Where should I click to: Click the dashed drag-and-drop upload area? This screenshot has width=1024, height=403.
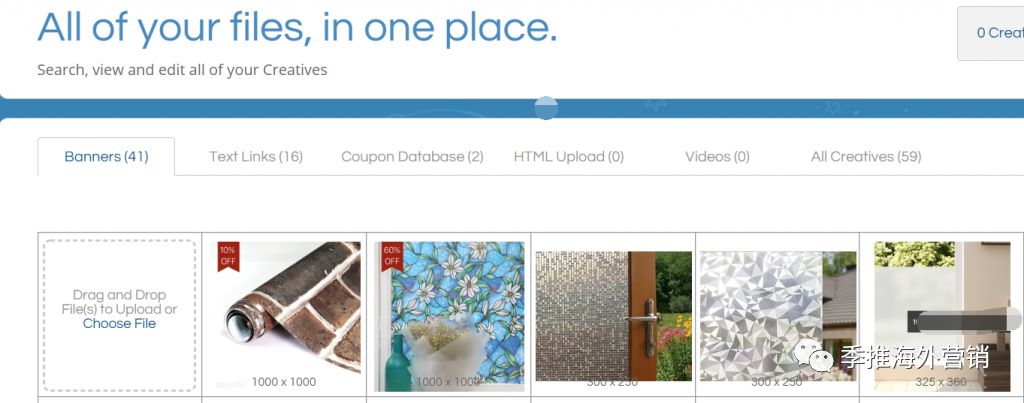pos(120,315)
